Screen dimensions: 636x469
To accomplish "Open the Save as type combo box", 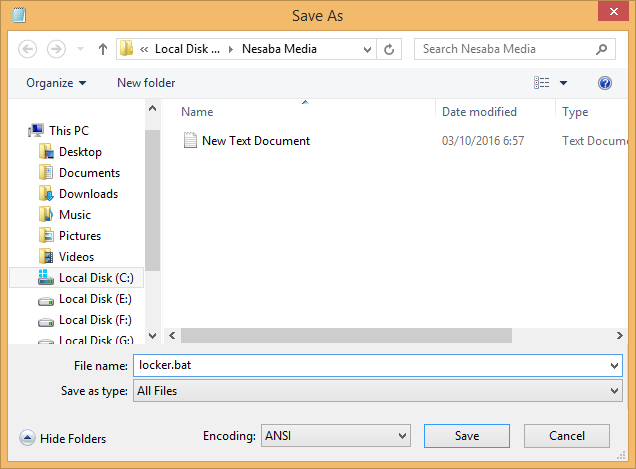I will pos(378,391).
